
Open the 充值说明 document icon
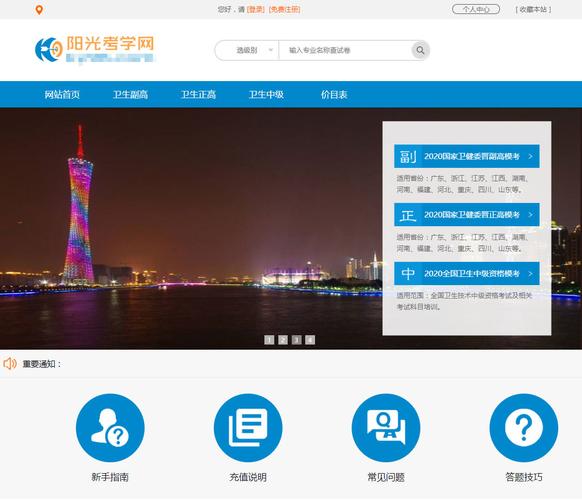[248, 428]
